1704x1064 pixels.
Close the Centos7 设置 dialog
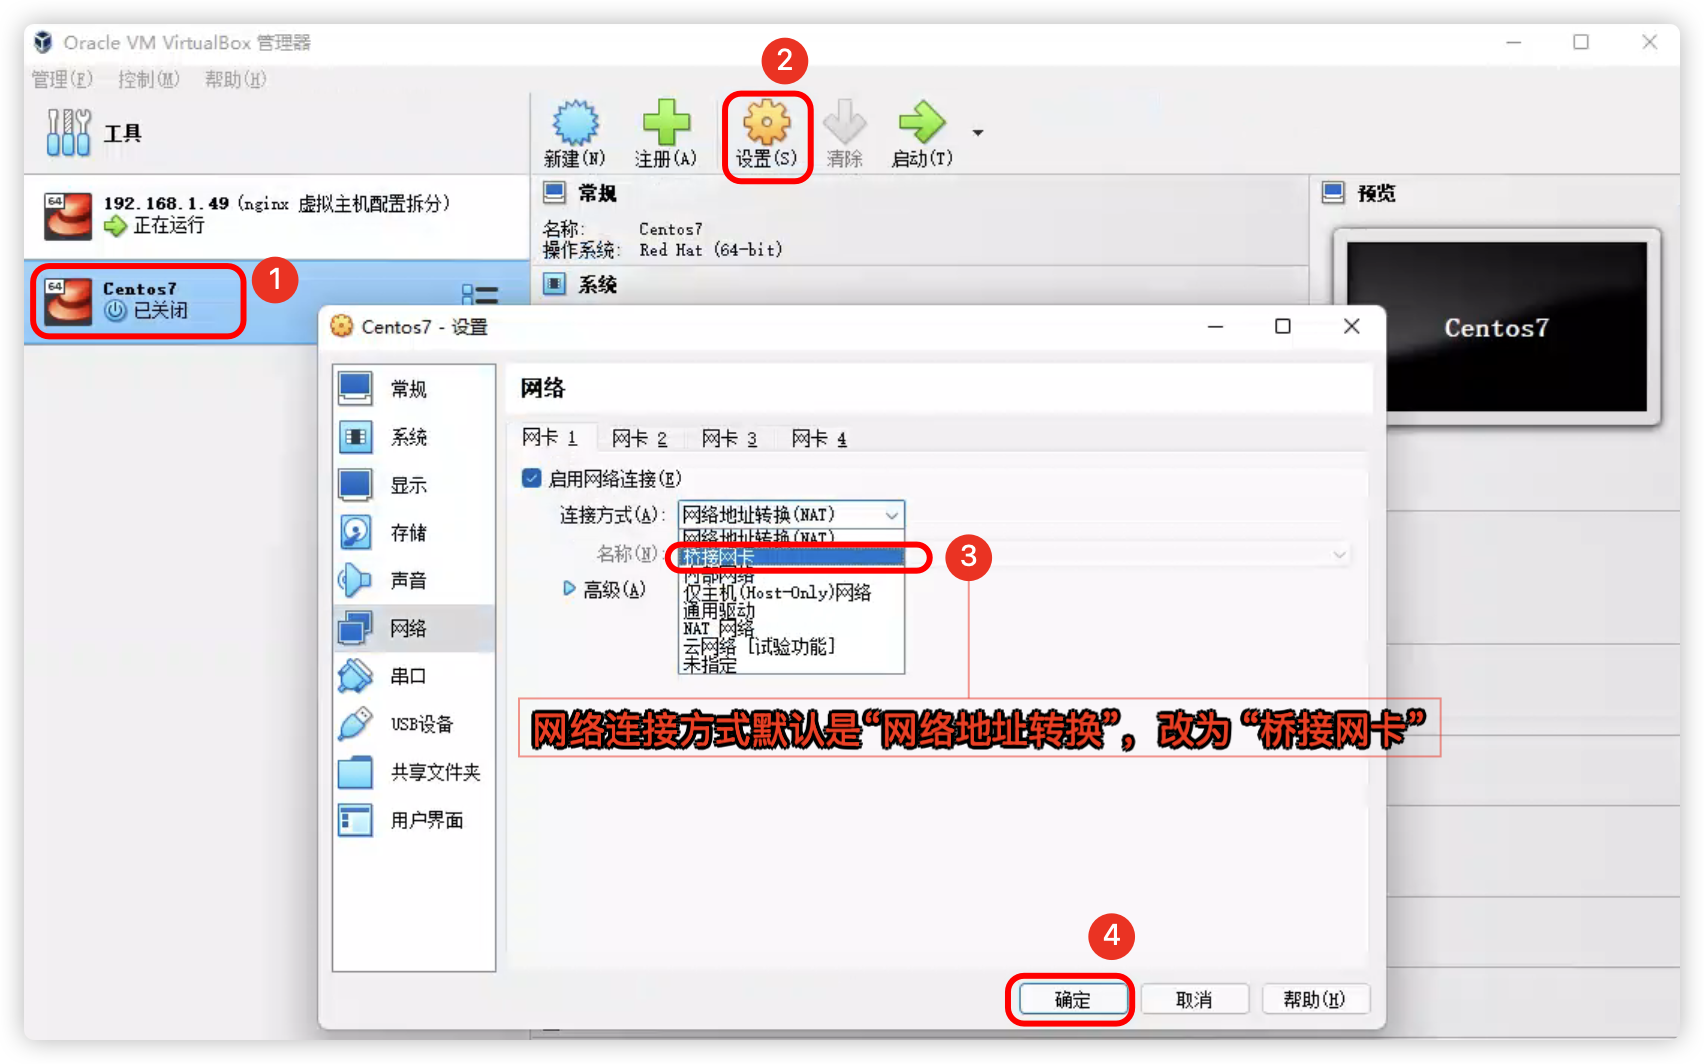(1352, 326)
